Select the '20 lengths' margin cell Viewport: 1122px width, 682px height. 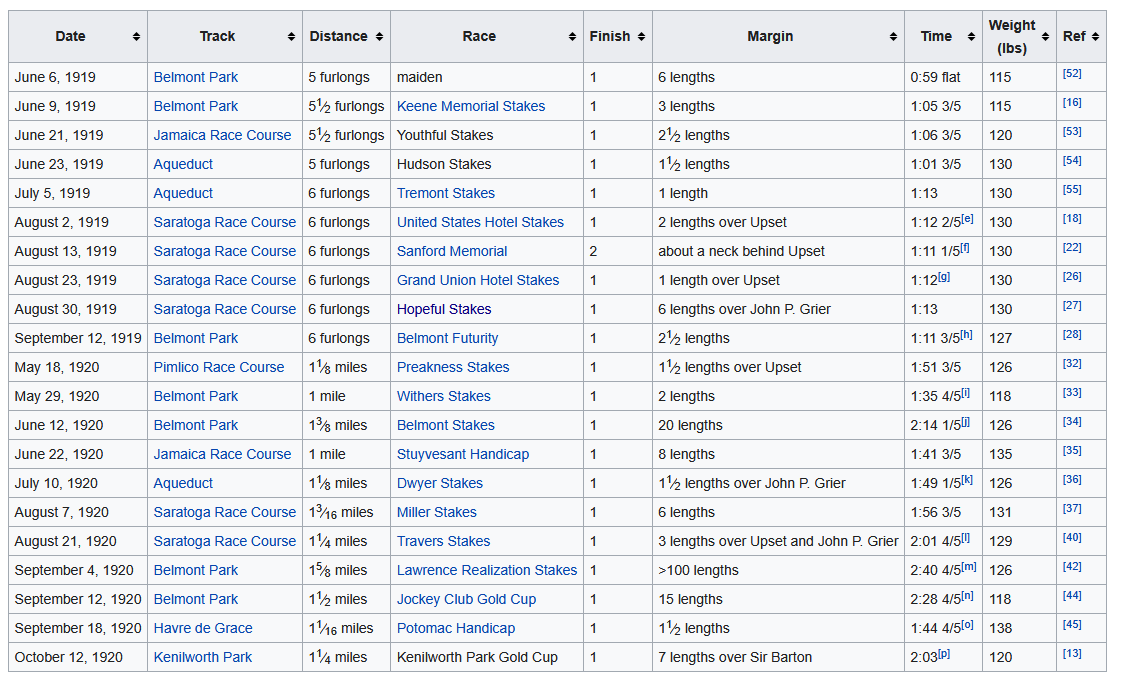[778, 425]
